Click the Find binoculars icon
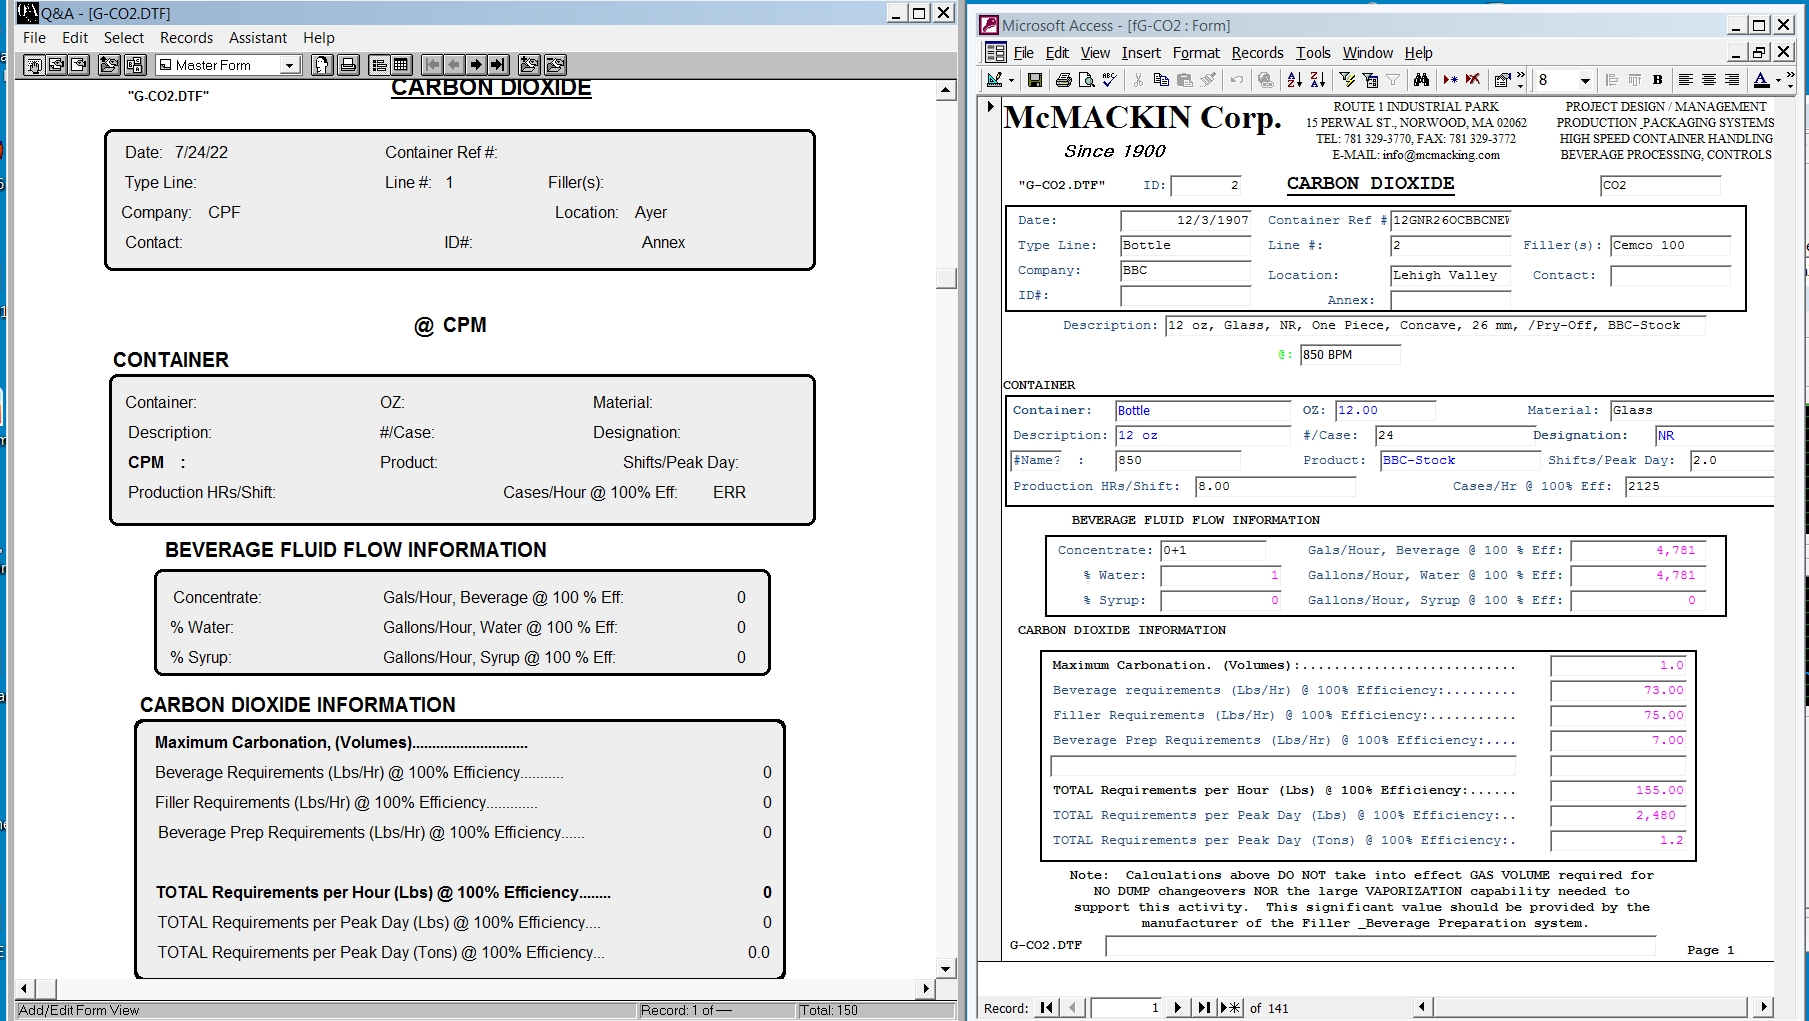 point(1421,80)
